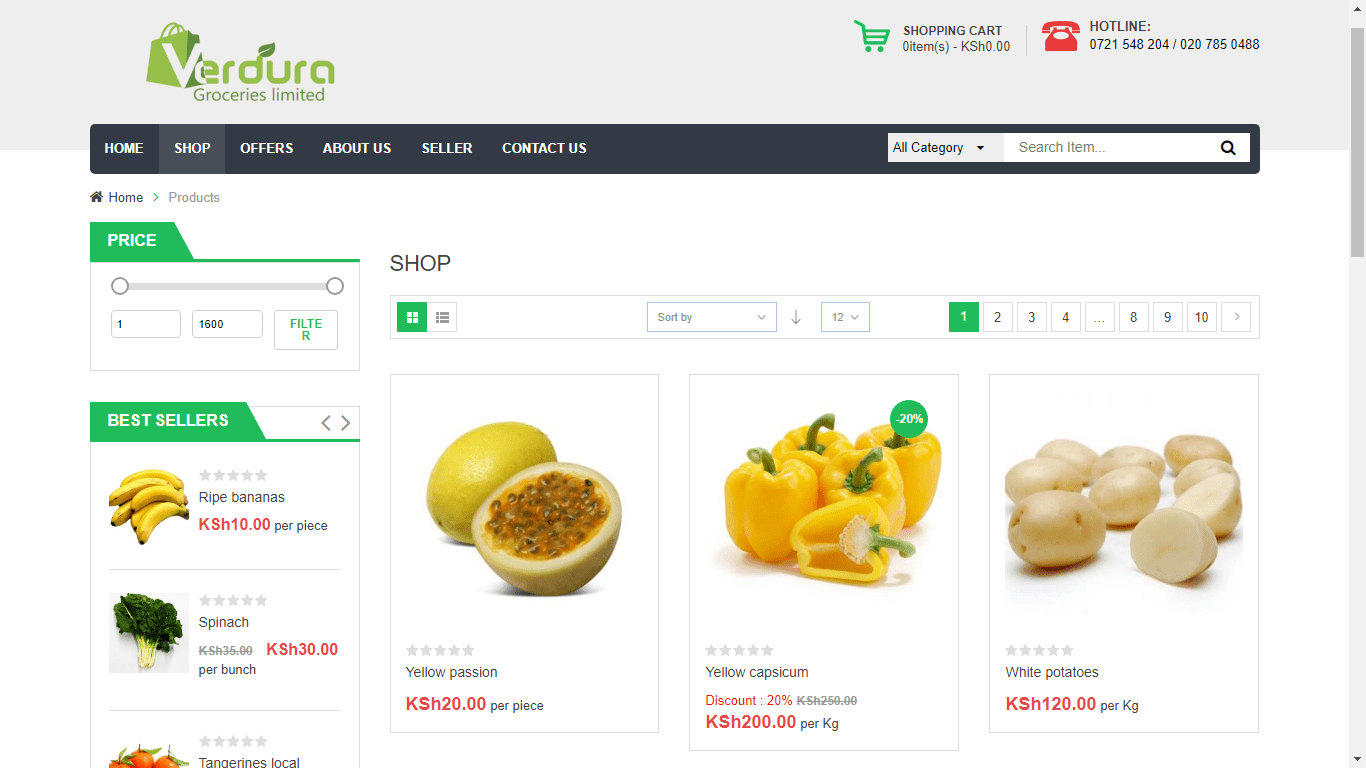Viewport: 1366px width, 768px height.
Task: Show next best sellers with right chevron
Action: (x=346, y=423)
